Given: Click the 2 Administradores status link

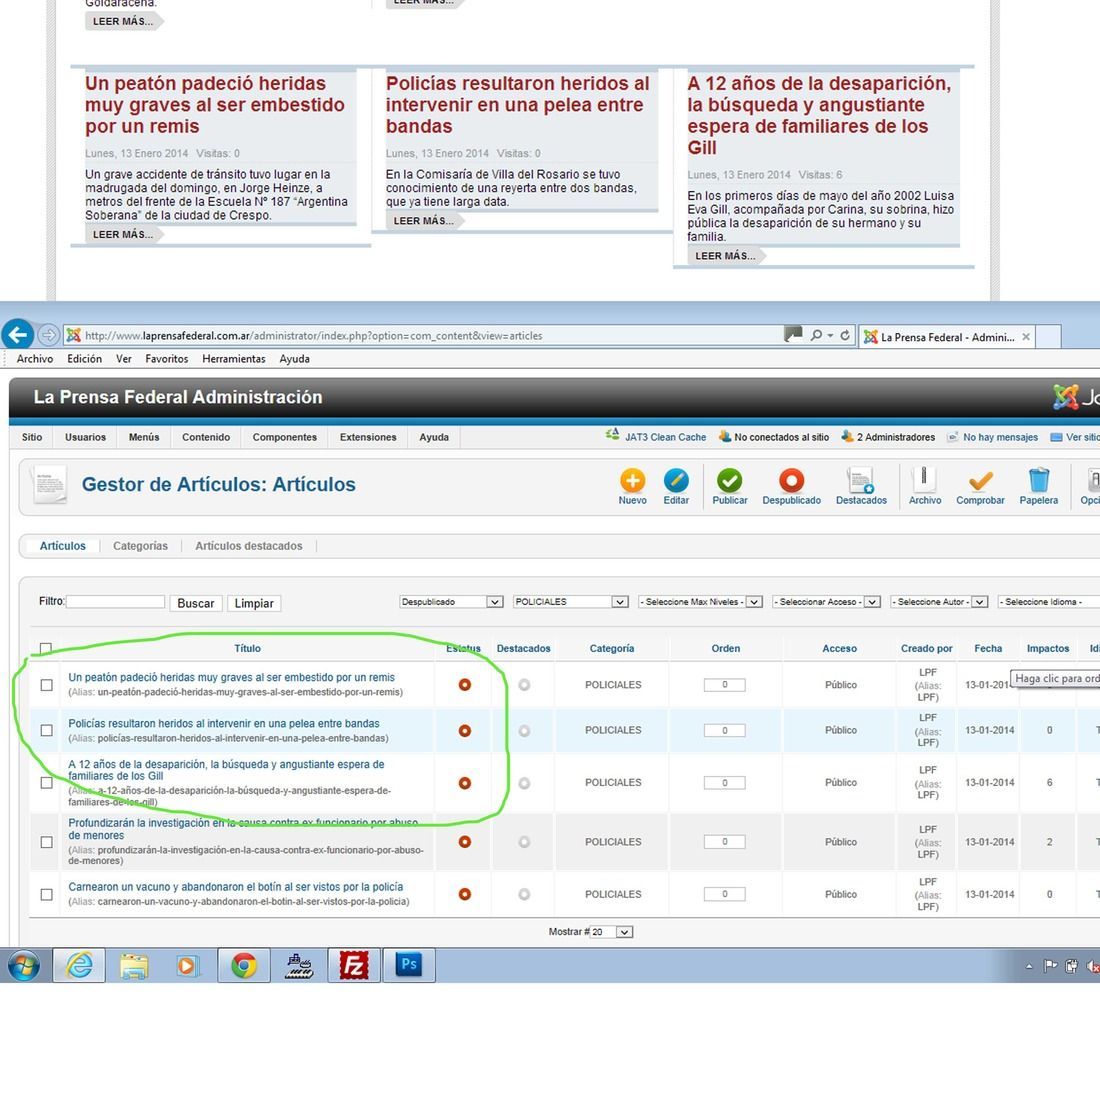Looking at the screenshot, I should (x=896, y=437).
